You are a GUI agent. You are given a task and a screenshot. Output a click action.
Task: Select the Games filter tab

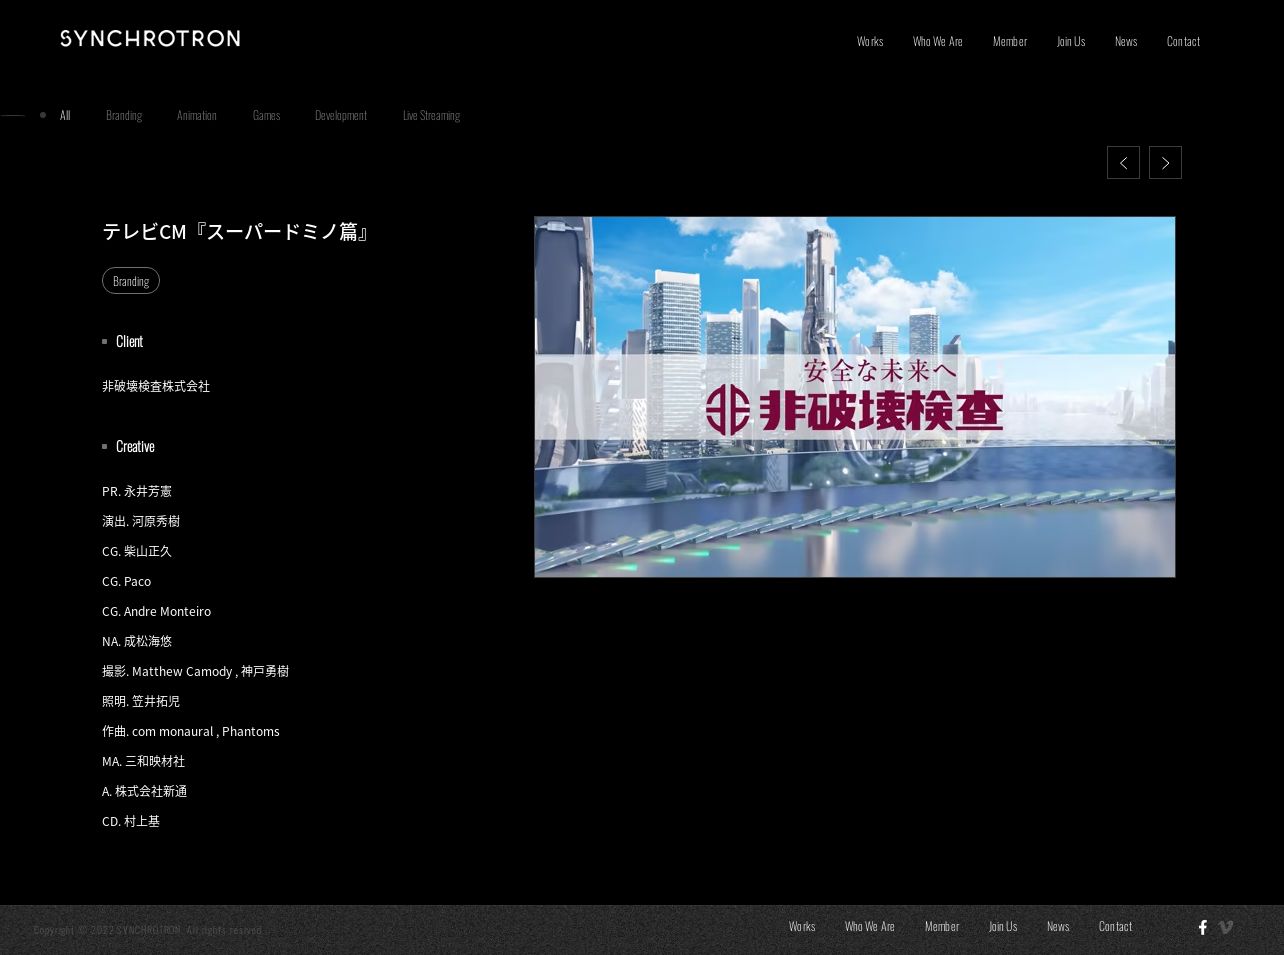(x=266, y=115)
